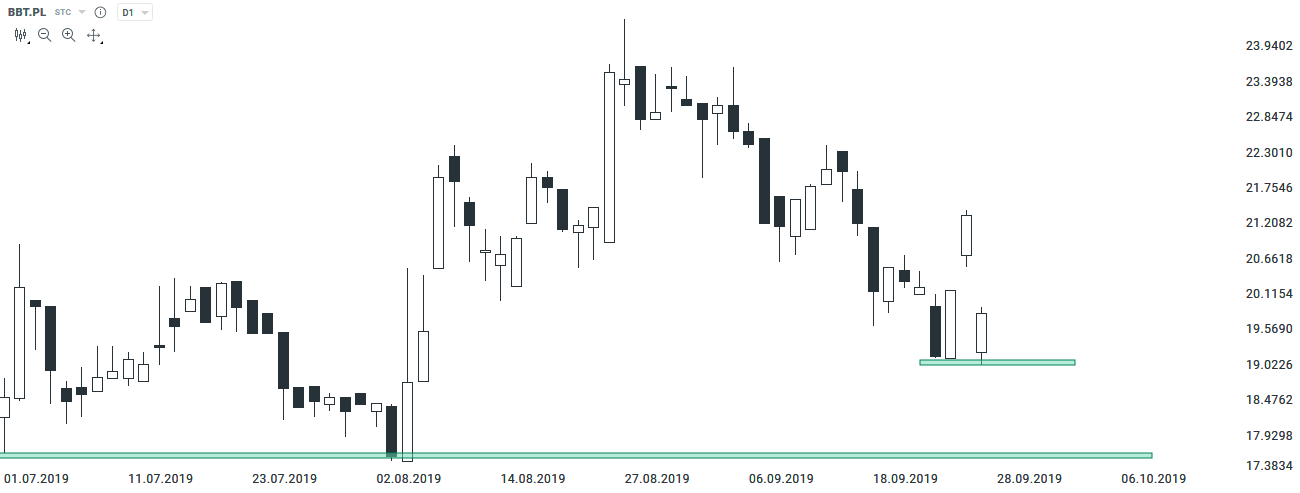Screen dimensions: 1300x493
Task: Click the 01.07.2019 date label
Action: 36,479
